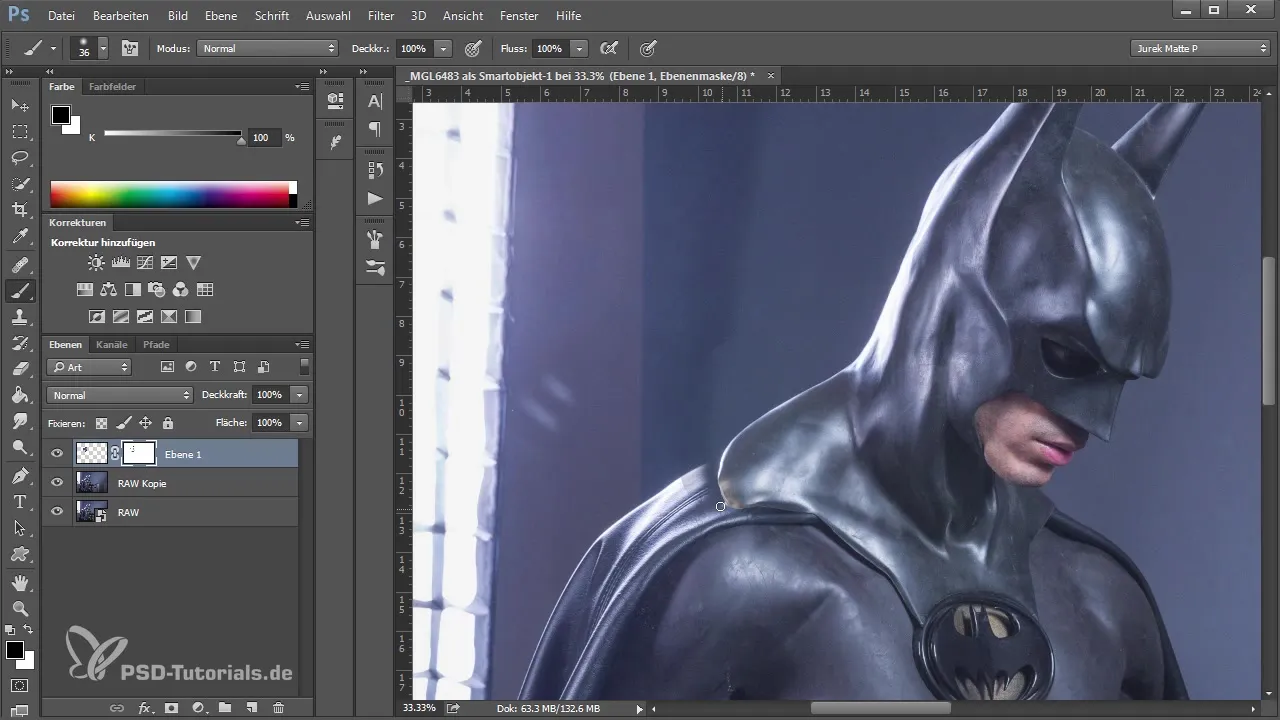Select the Path Selection tool
This screenshot has height=720, width=1280.
20,527
